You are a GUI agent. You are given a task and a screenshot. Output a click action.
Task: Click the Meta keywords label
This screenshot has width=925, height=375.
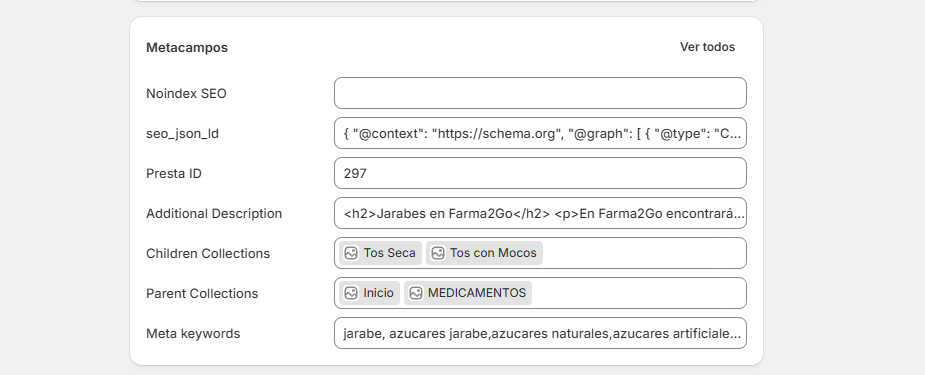pos(193,333)
